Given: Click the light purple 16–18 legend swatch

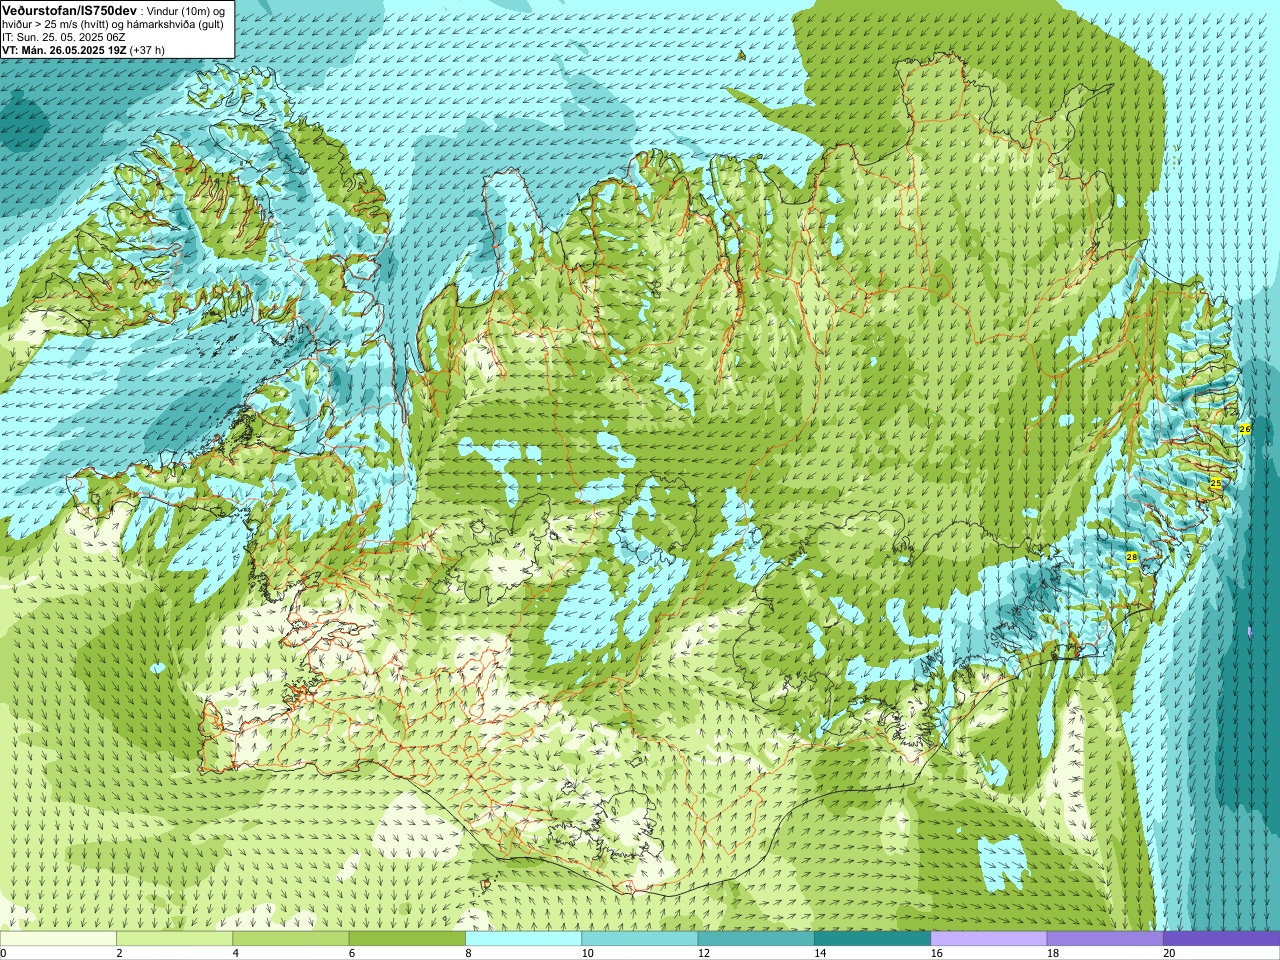Looking at the screenshot, I should (x=989, y=939).
